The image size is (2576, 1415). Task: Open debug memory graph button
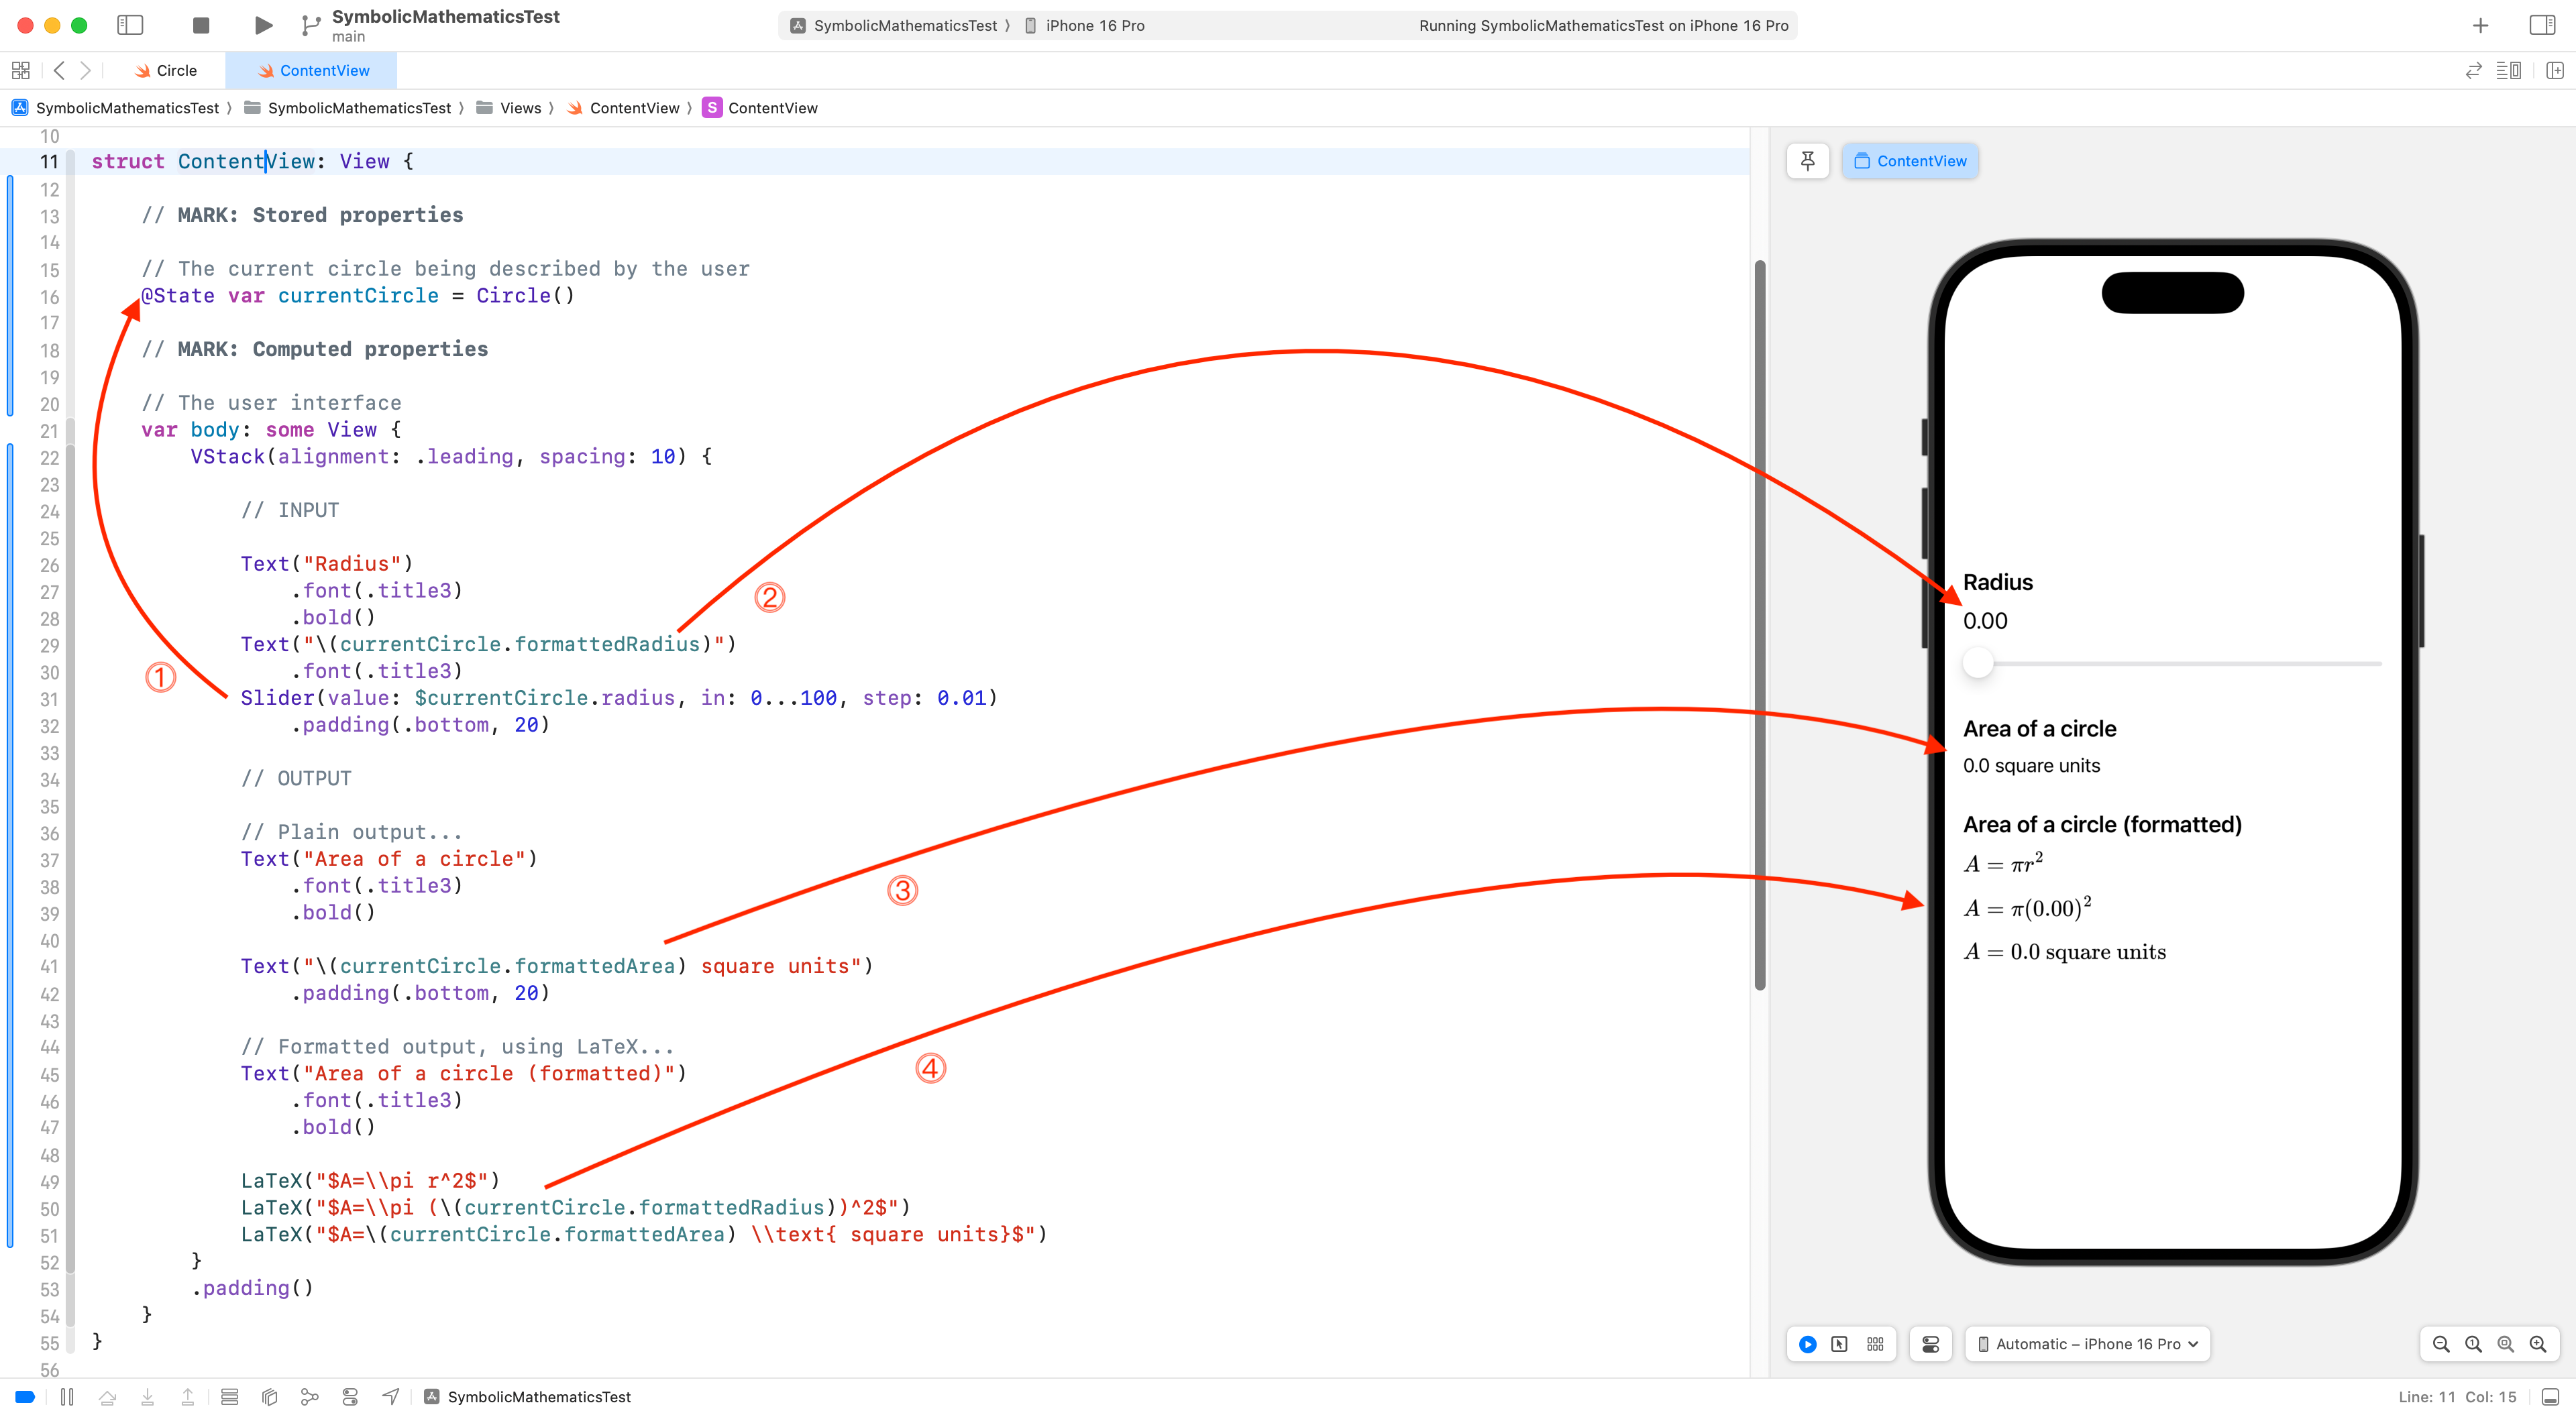[x=310, y=1397]
